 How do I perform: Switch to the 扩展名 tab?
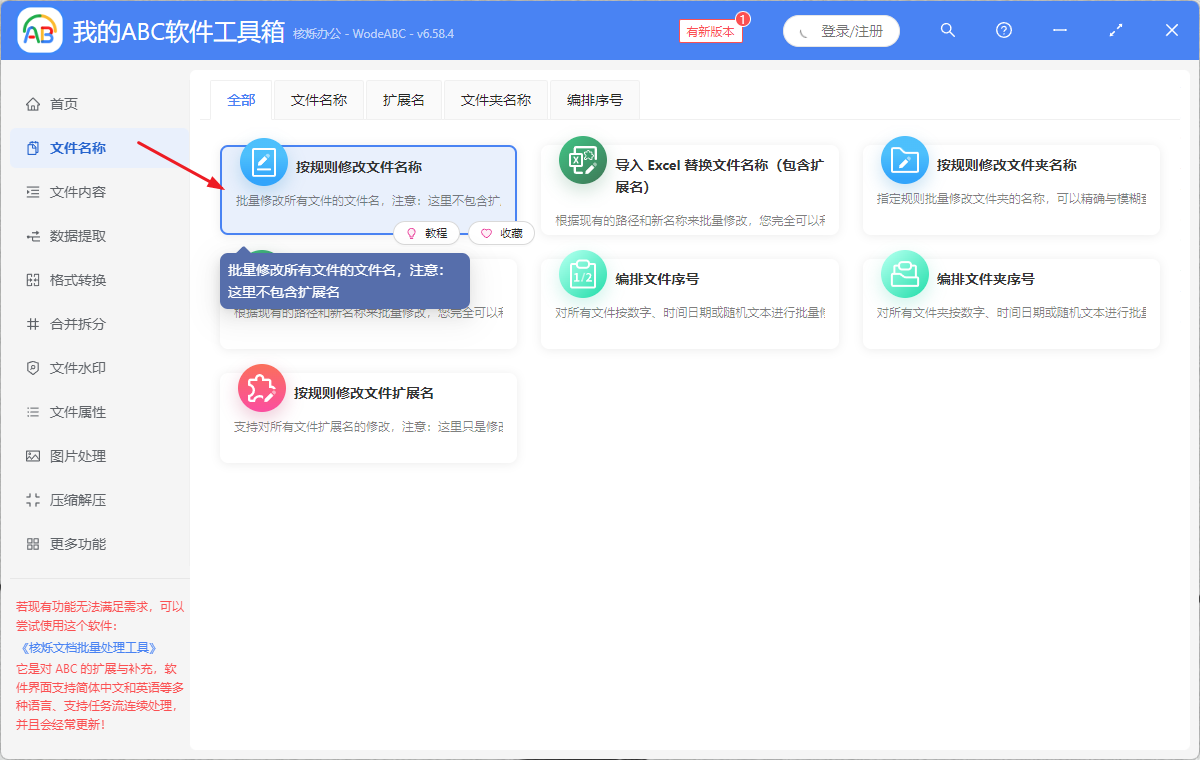pyautogui.click(x=403, y=99)
